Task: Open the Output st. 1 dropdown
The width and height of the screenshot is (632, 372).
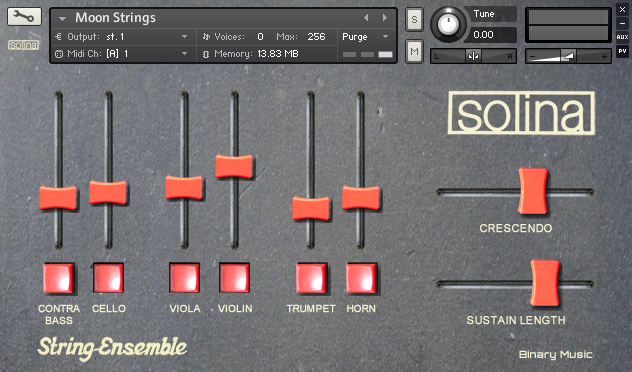Action: coord(184,37)
